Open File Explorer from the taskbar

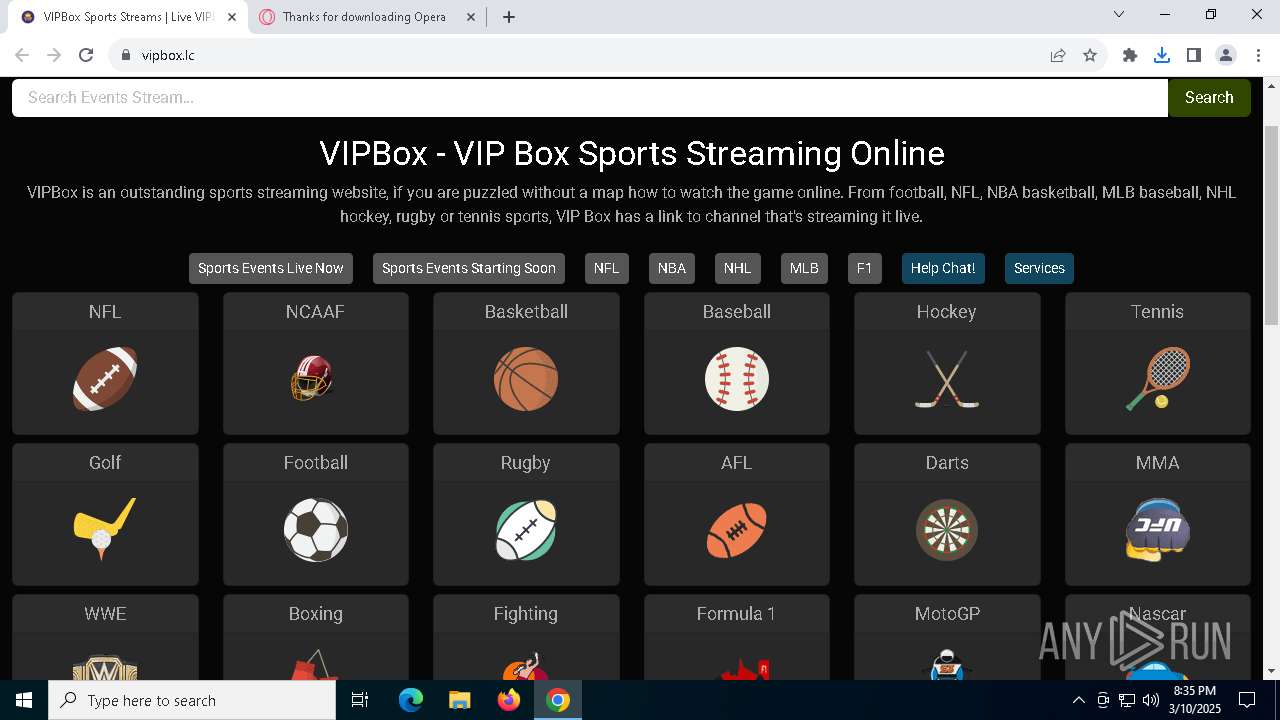459,700
